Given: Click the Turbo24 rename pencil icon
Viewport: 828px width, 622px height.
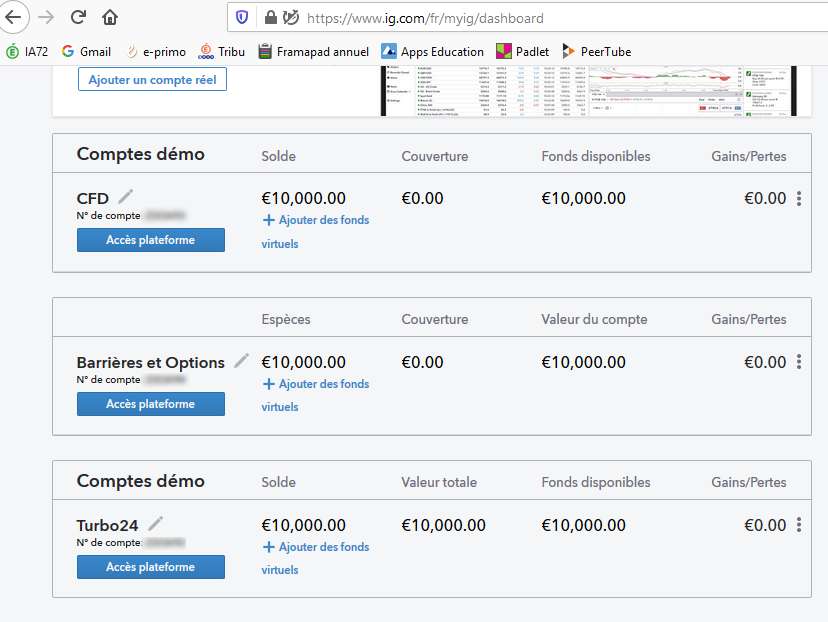Looking at the screenshot, I should coord(155,523).
